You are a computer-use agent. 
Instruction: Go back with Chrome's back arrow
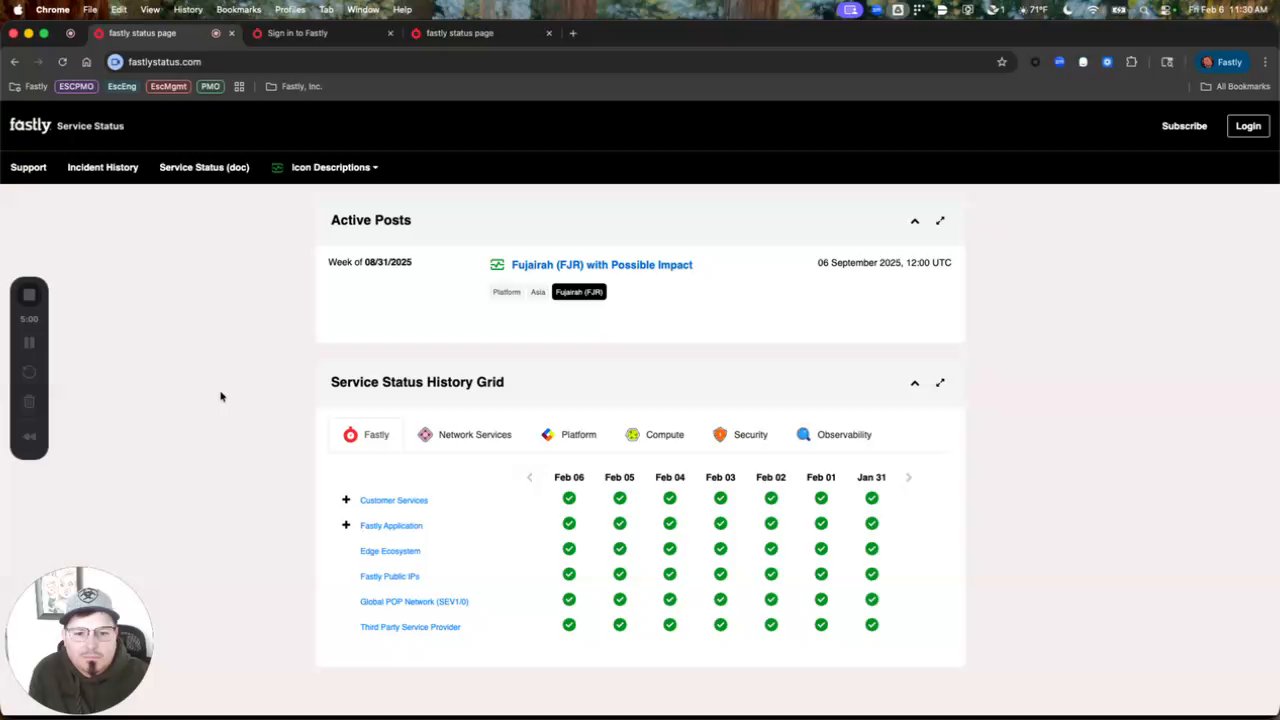[x=14, y=62]
